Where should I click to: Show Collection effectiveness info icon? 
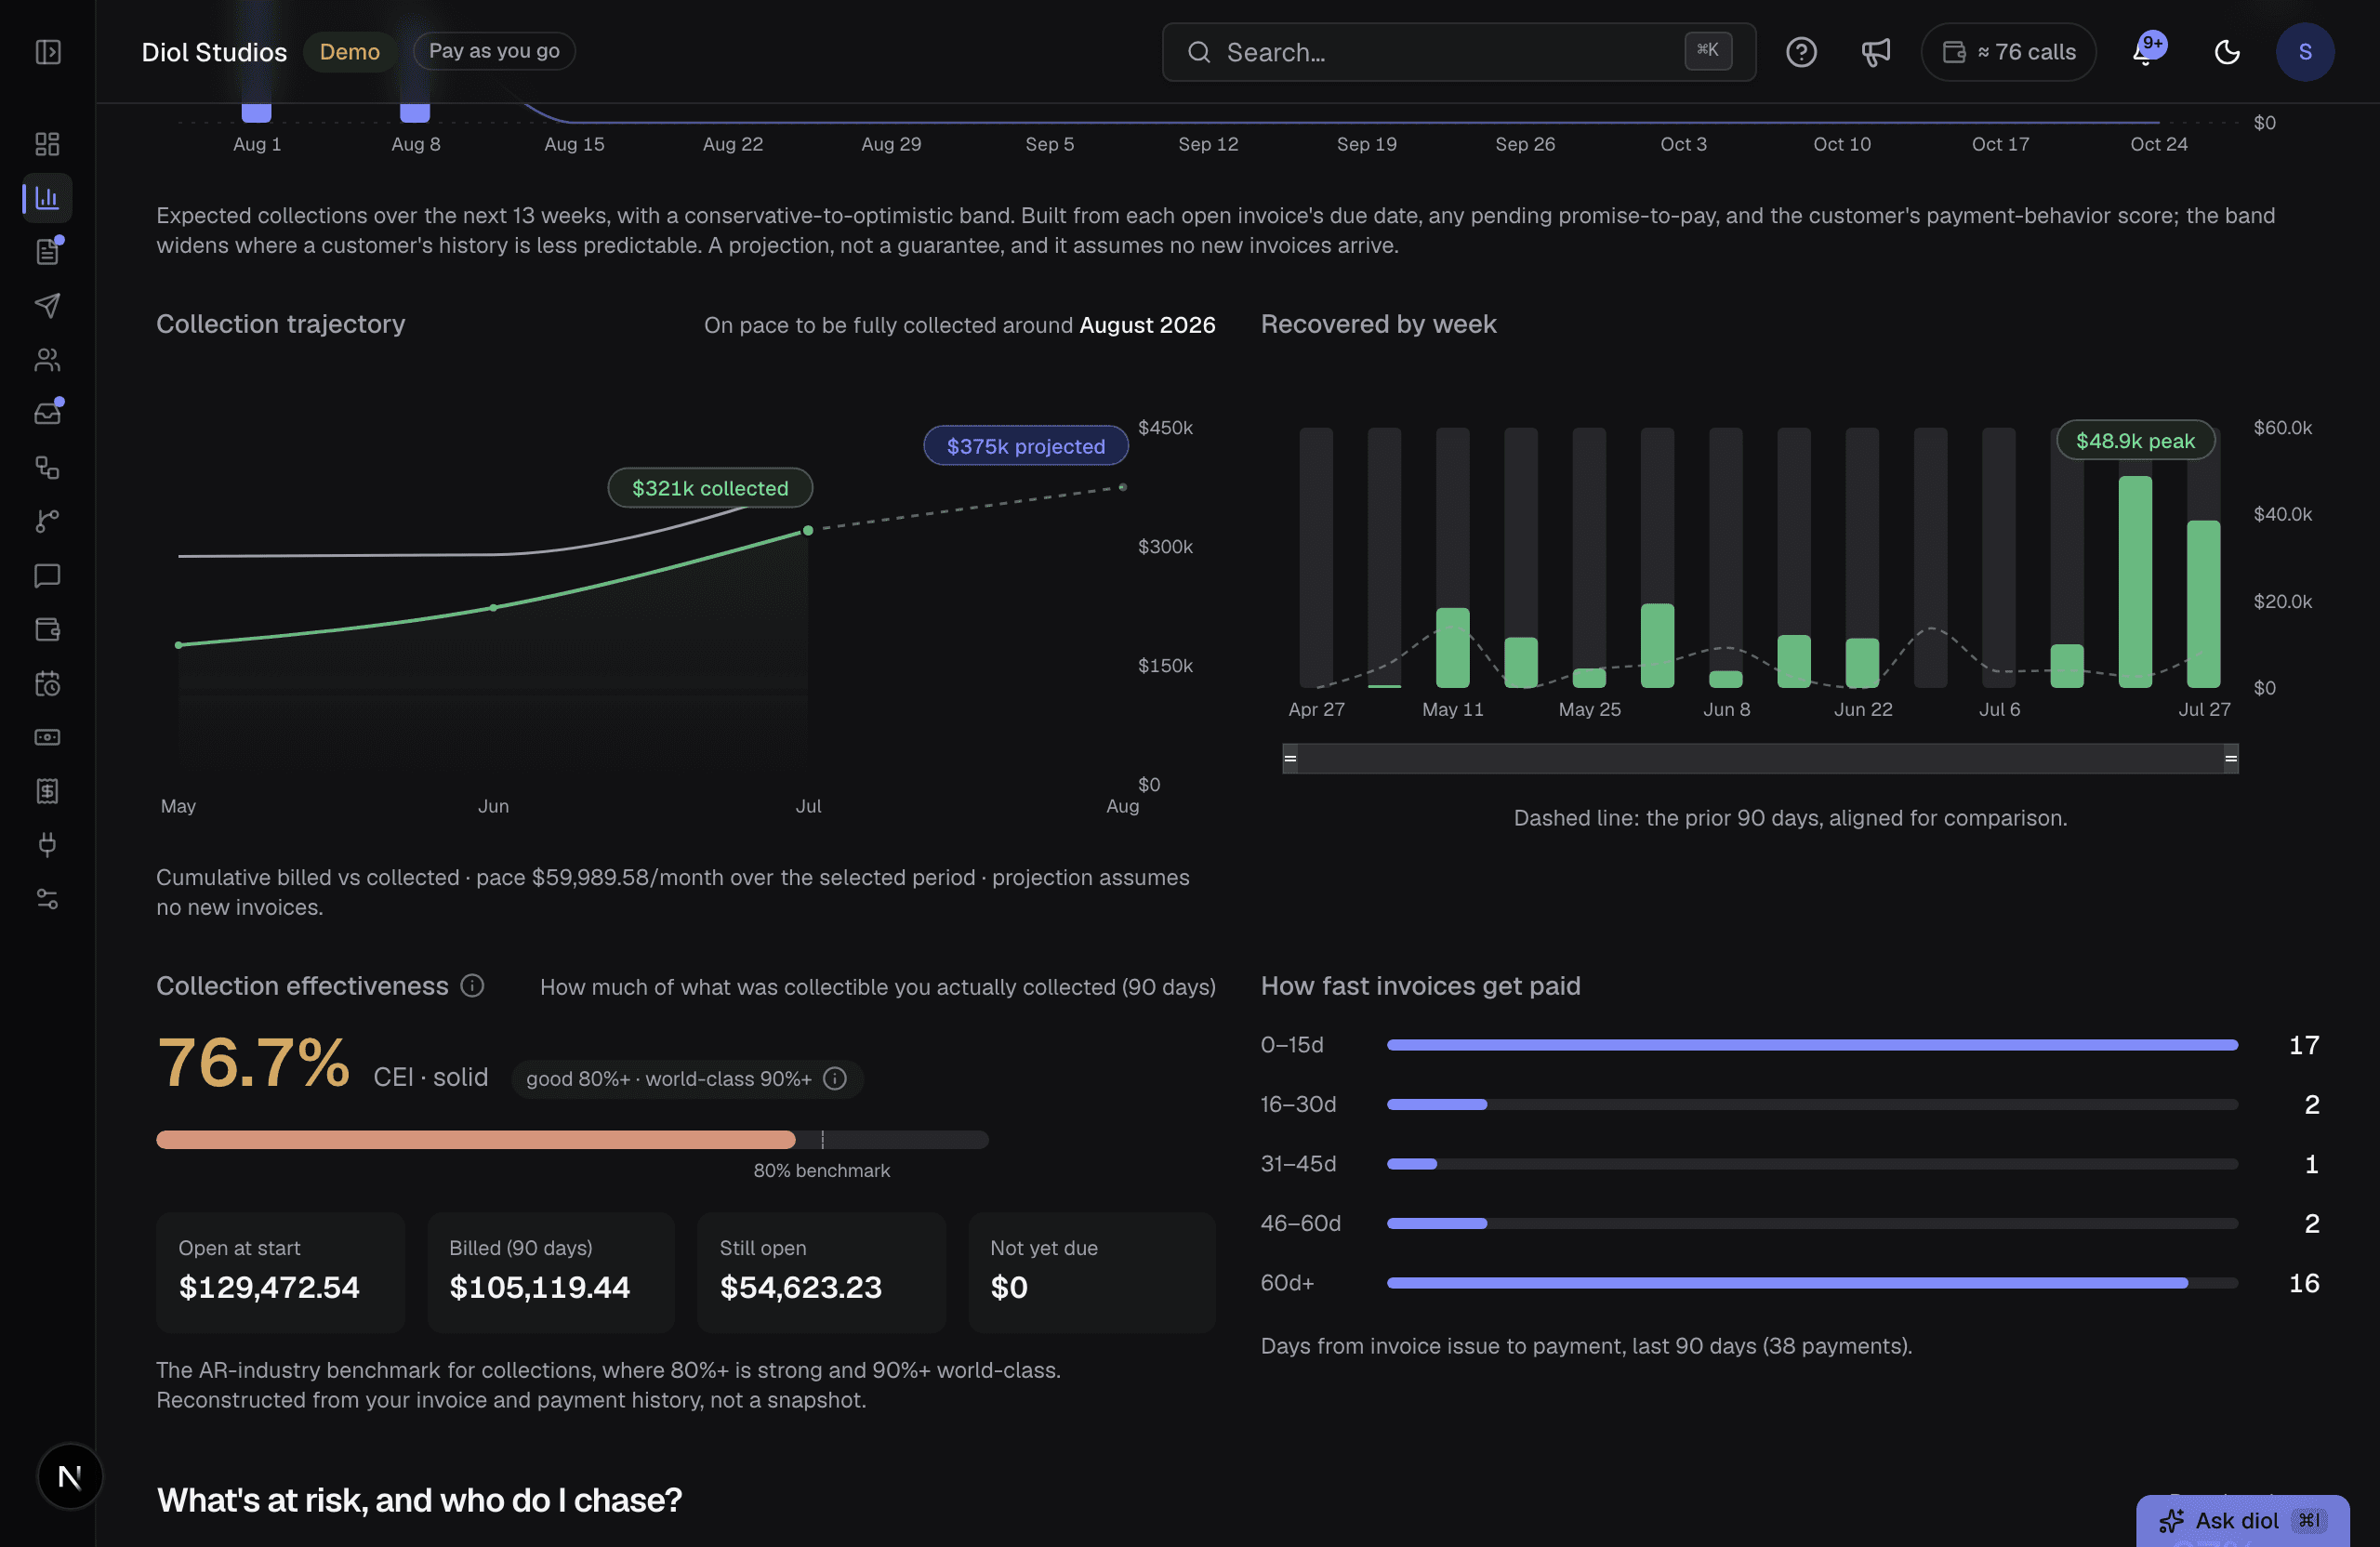pos(472,986)
